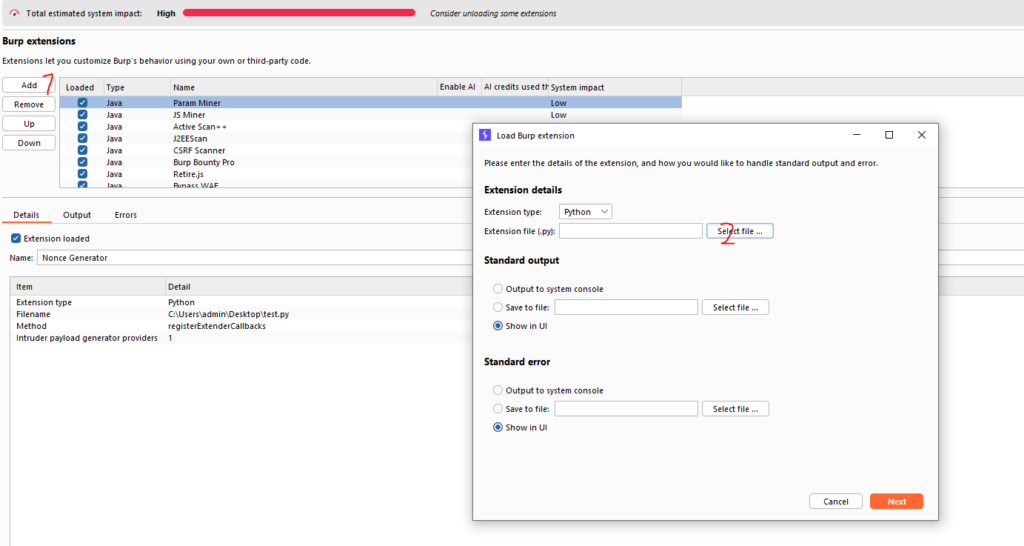Click the orange Next button
Screen dimensions: 1024x546
click(896, 502)
